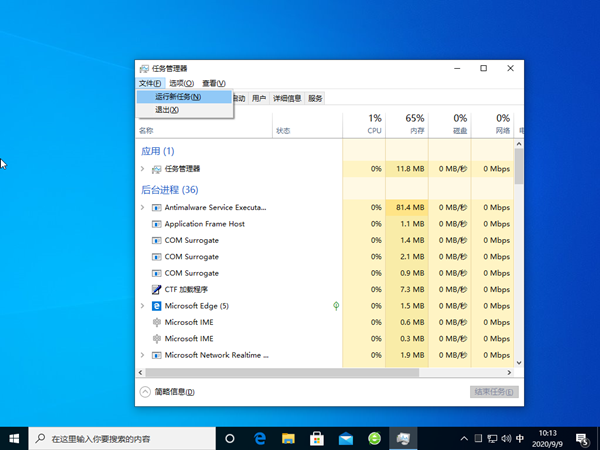The width and height of the screenshot is (600, 450).
Task: Open Microsoft Edge from the taskbar
Action: point(258,438)
